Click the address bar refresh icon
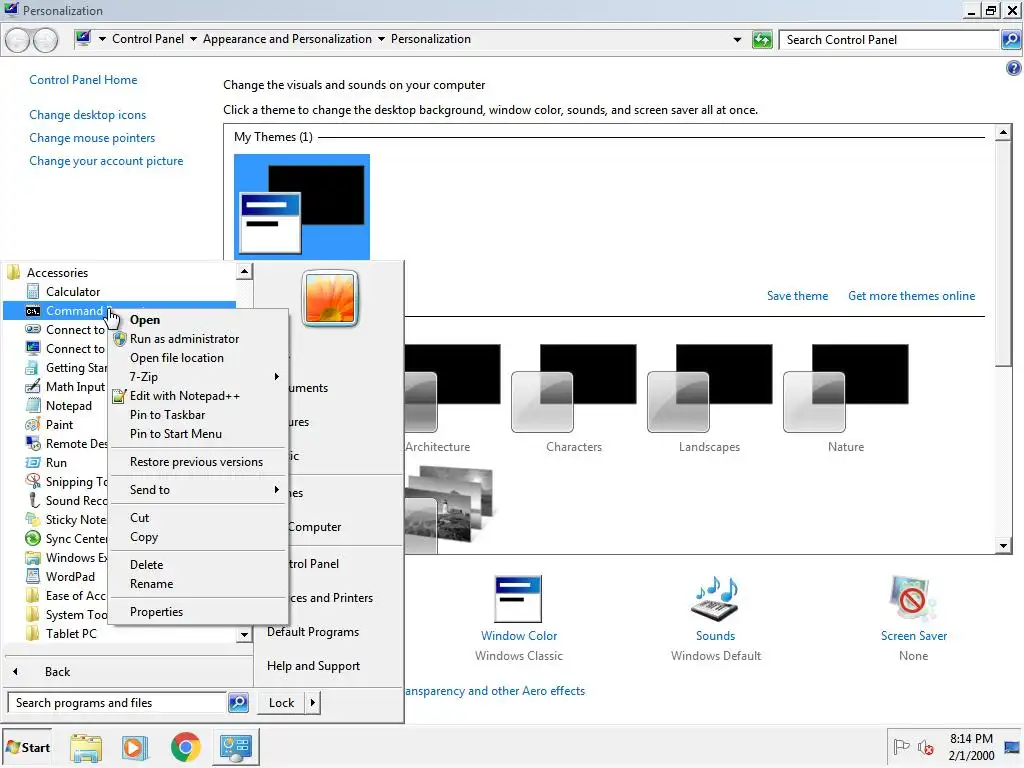 [762, 40]
